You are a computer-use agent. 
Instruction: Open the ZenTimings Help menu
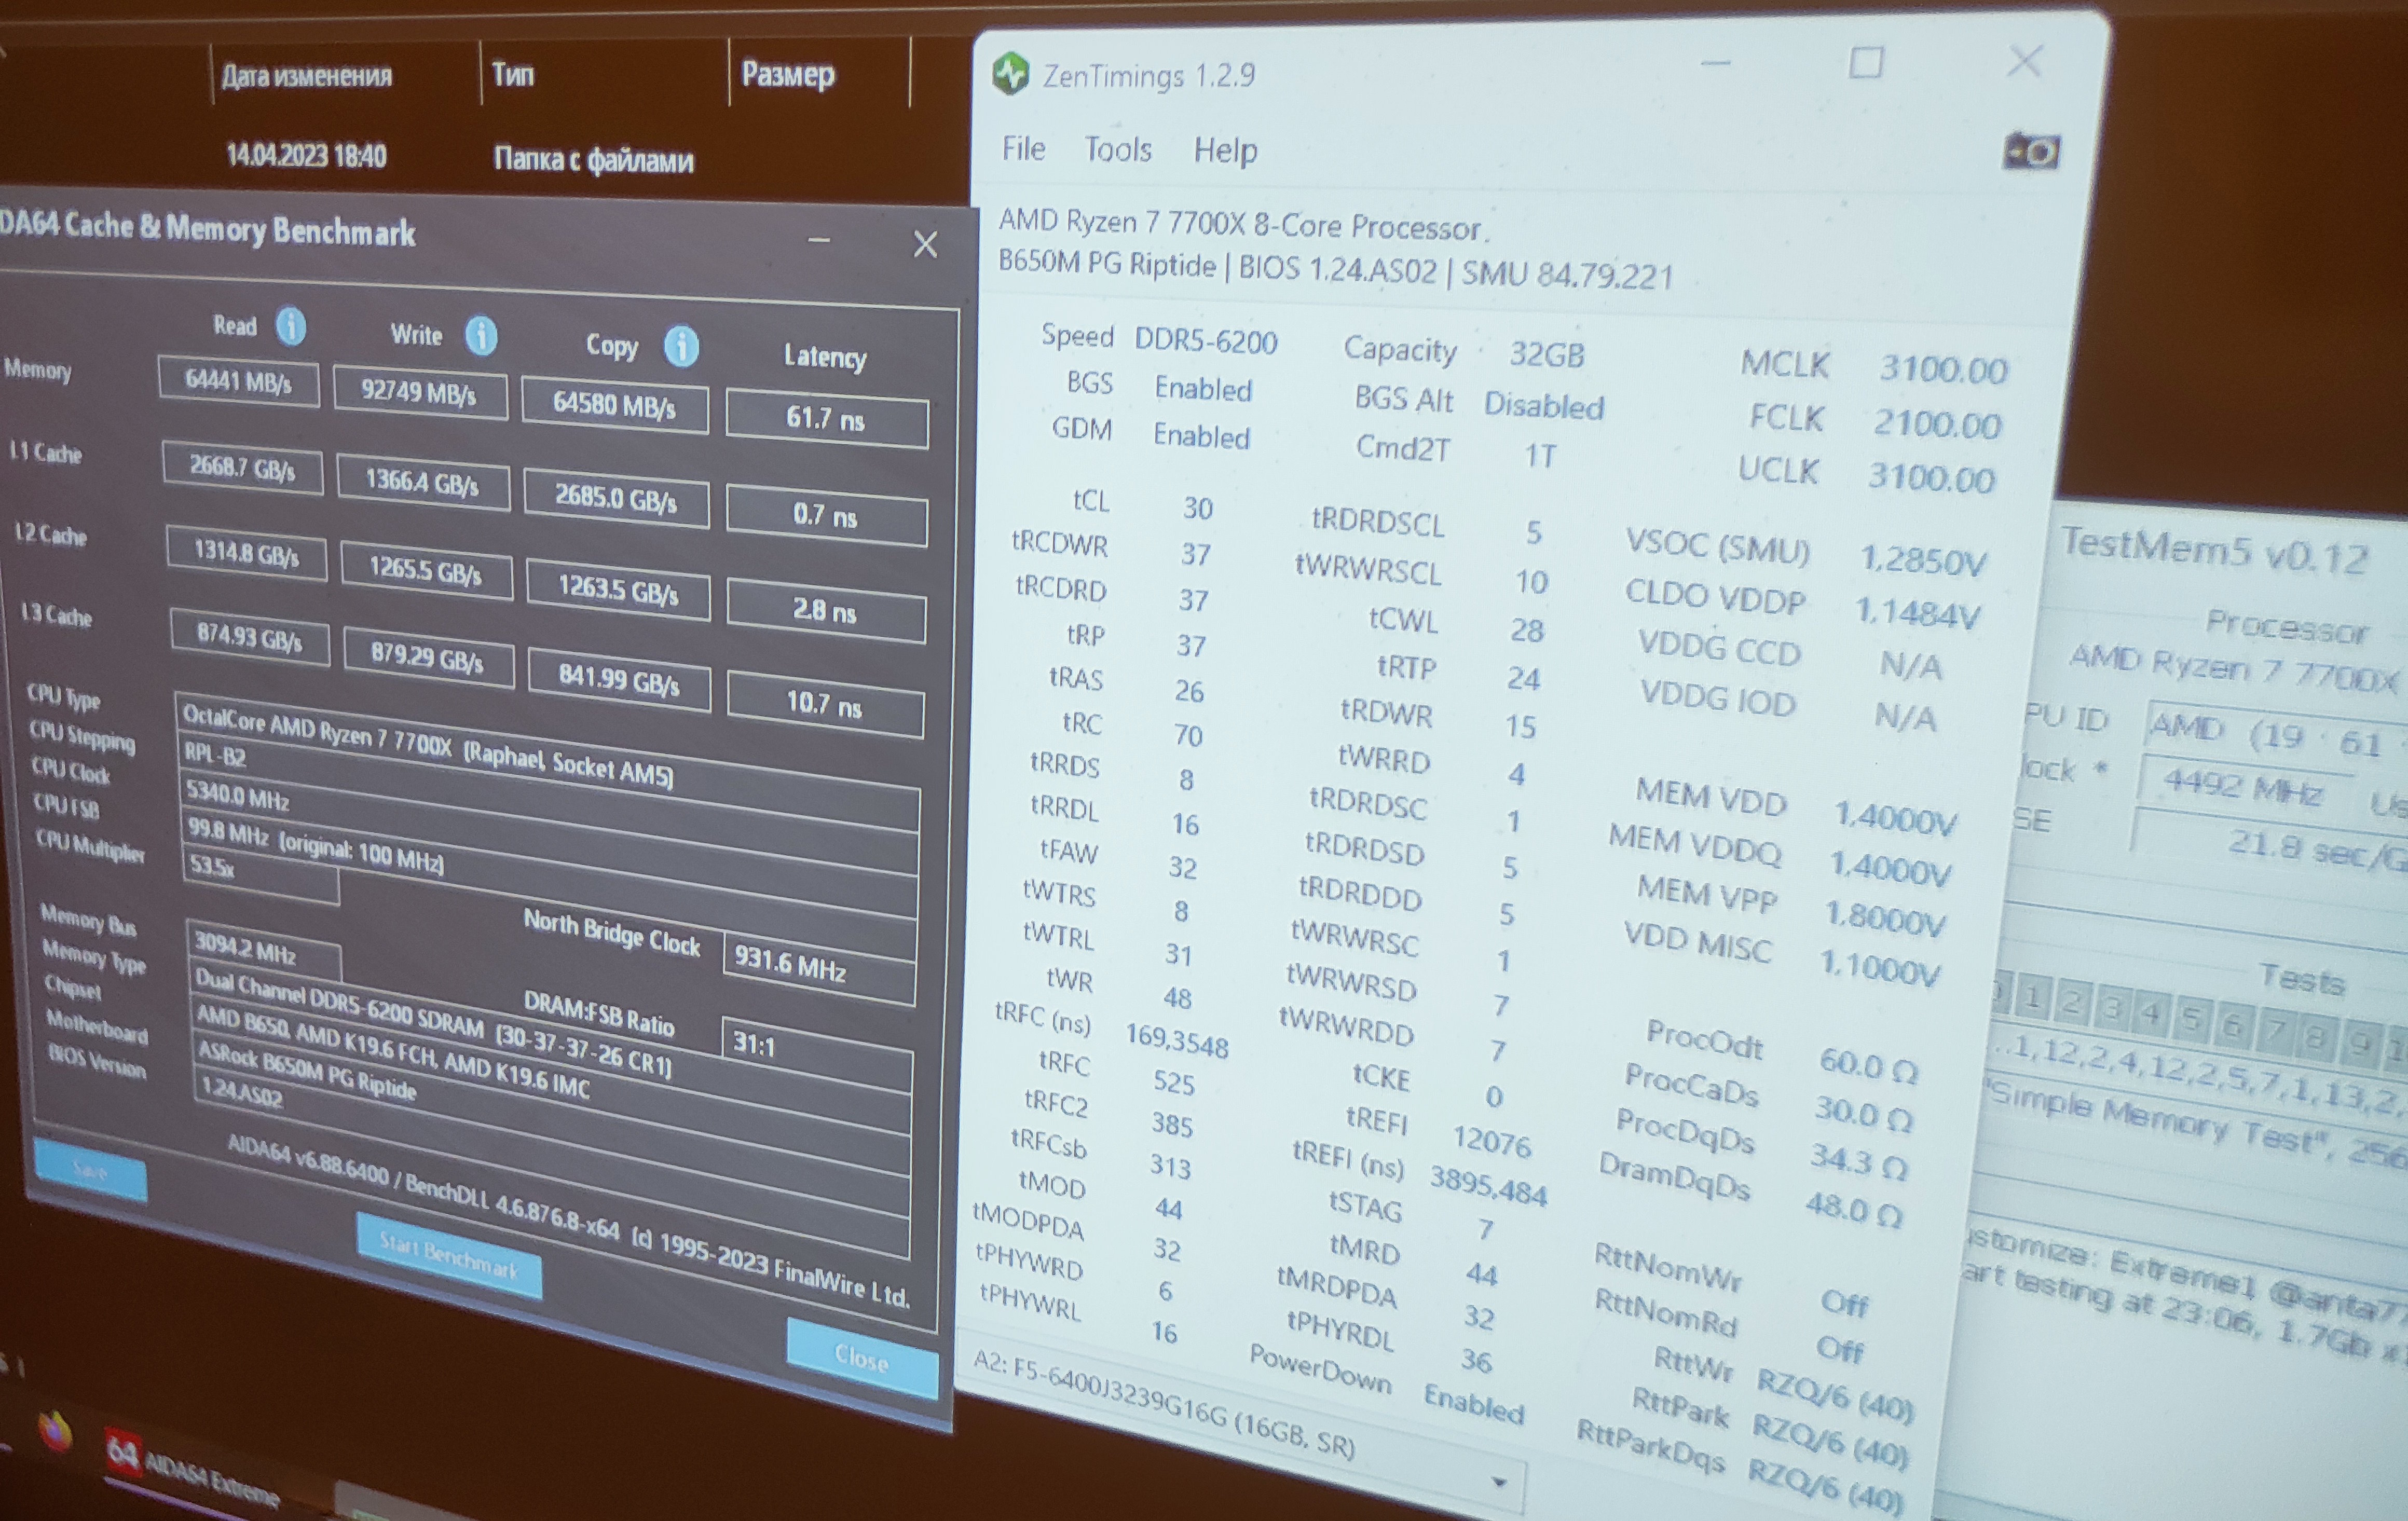click(x=1225, y=151)
